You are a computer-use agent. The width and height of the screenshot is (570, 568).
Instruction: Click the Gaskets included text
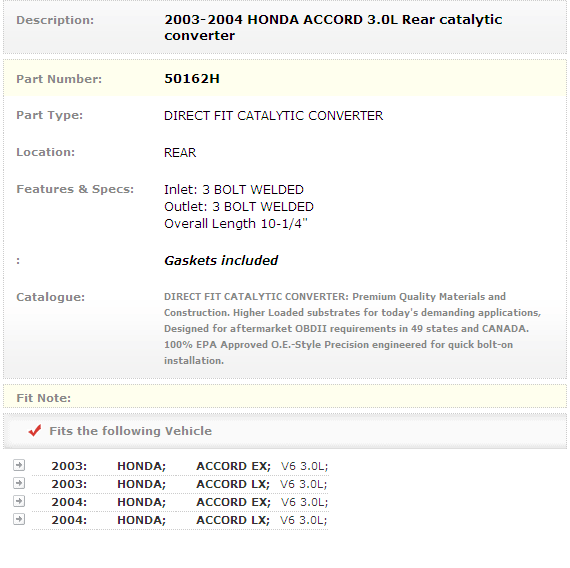pyautogui.click(x=221, y=260)
